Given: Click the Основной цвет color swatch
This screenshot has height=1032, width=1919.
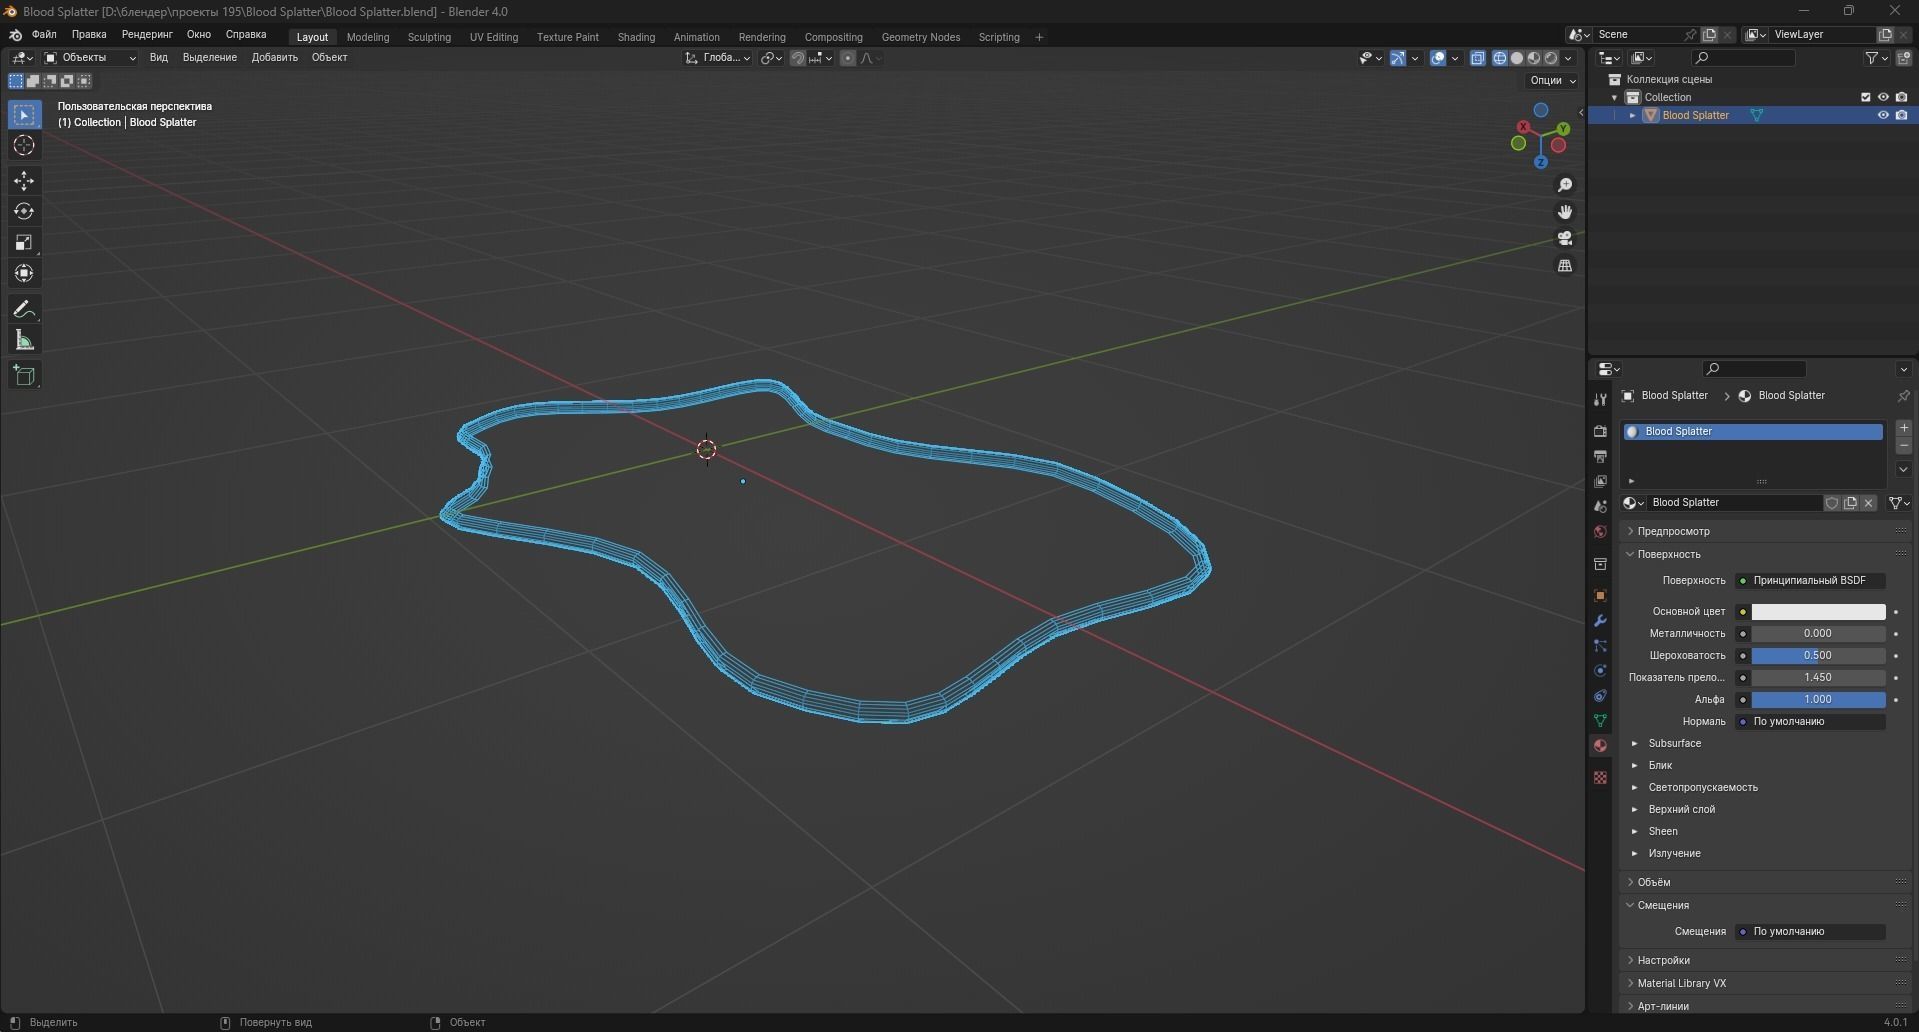Looking at the screenshot, I should [1817, 612].
